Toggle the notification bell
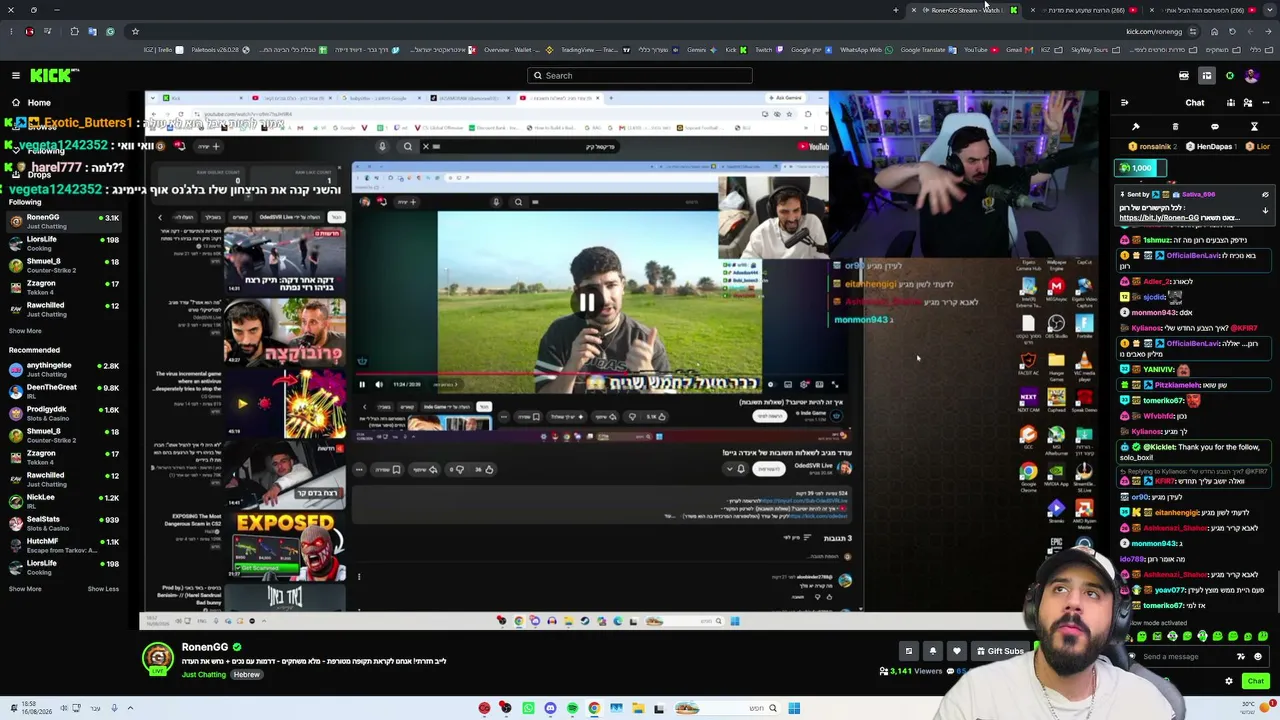Viewport: 1280px width, 720px height. (933, 651)
